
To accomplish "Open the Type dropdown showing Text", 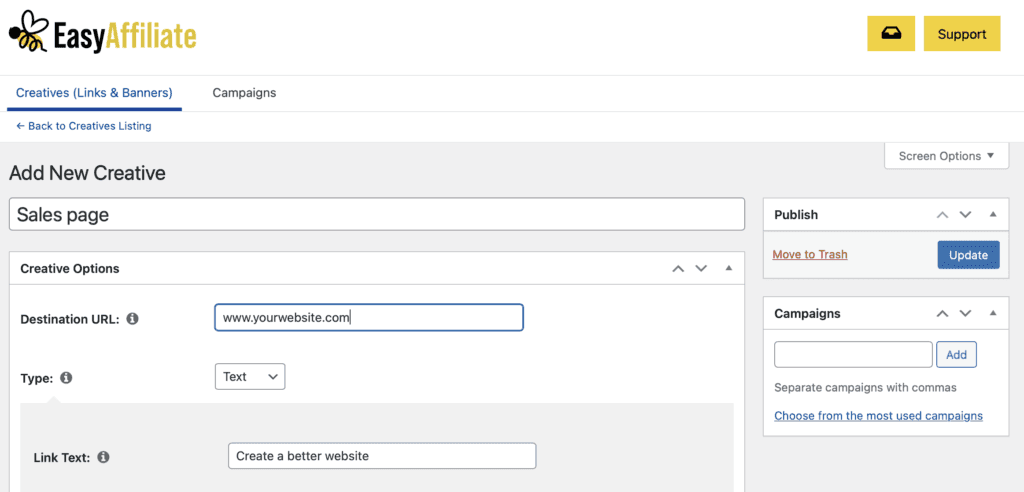I will (250, 377).
